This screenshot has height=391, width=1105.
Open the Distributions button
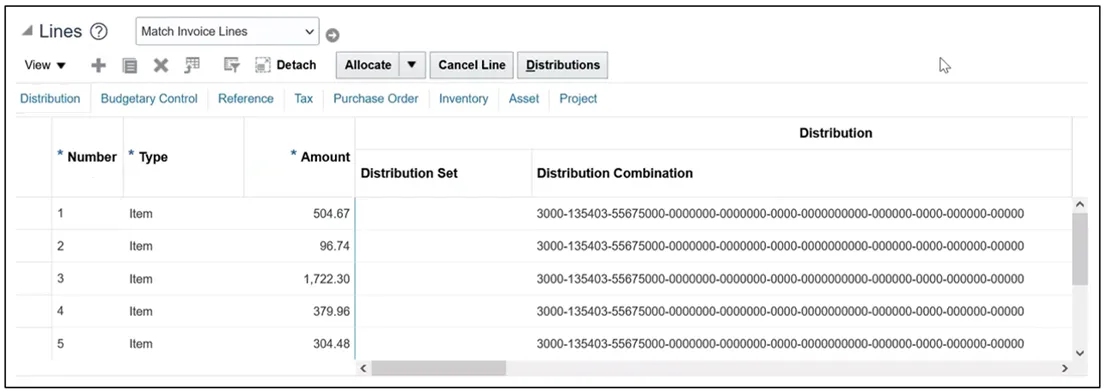point(563,65)
